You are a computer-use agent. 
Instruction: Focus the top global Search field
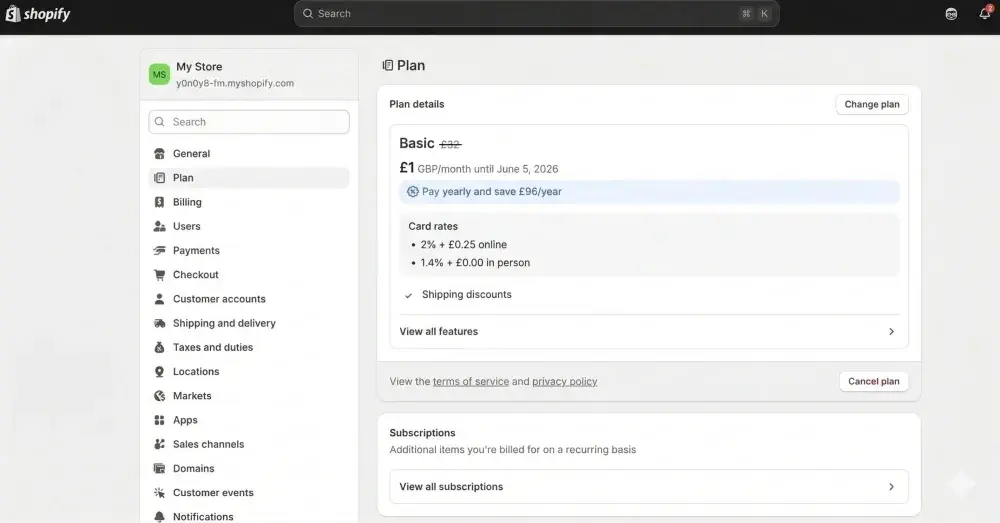click(536, 13)
